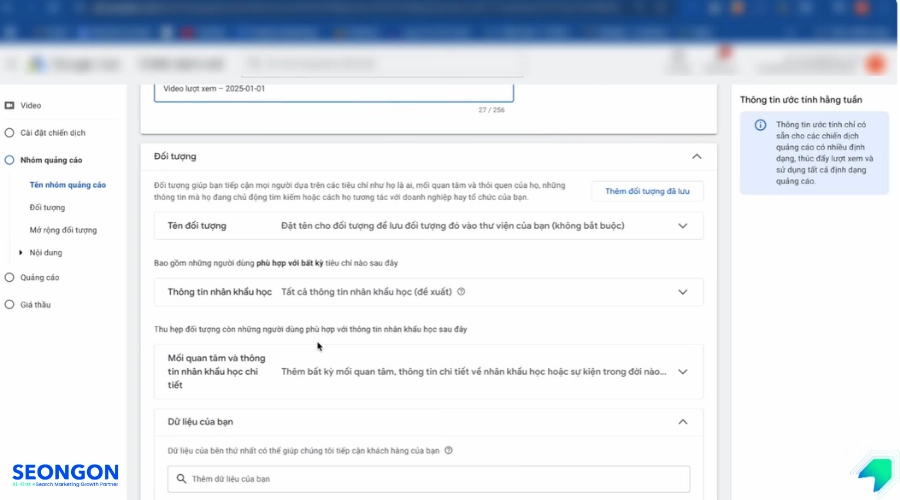This screenshot has width=900, height=500.
Task: Click the search magnifier in data field
Action: 181,479
